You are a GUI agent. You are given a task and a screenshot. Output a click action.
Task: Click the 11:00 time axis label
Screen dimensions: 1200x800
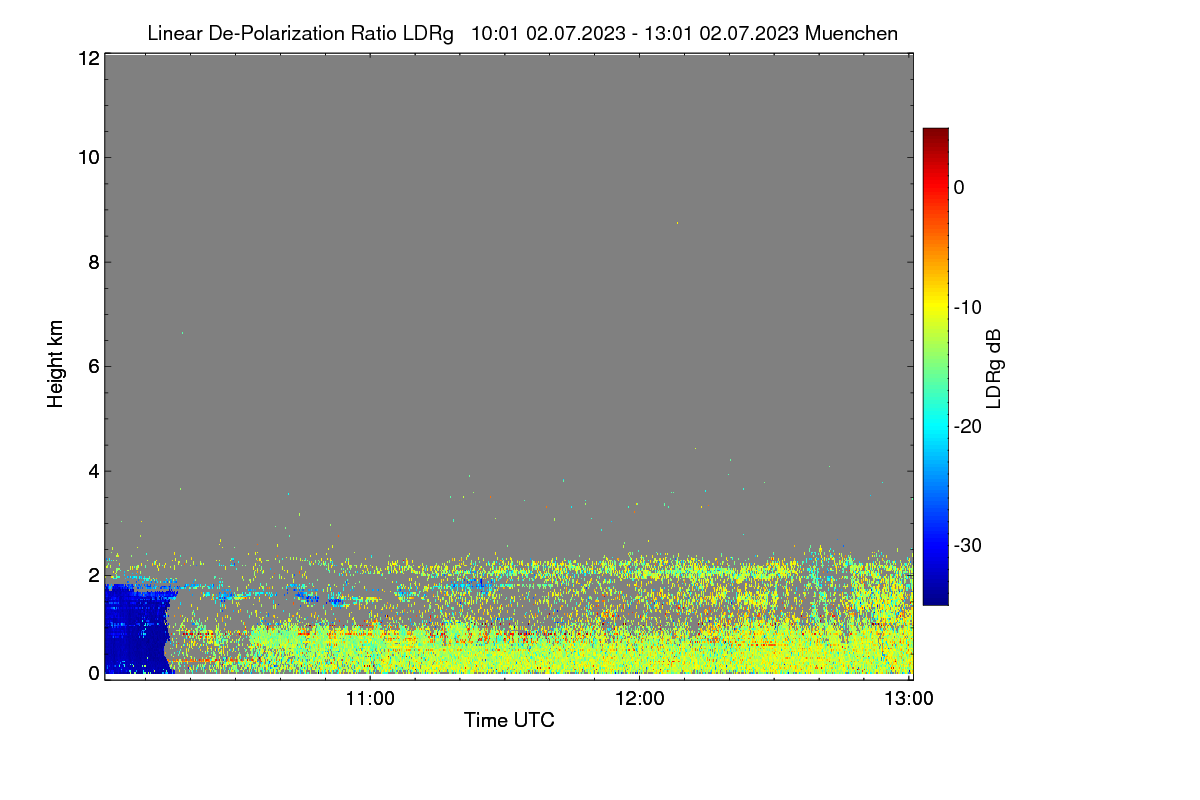370,699
